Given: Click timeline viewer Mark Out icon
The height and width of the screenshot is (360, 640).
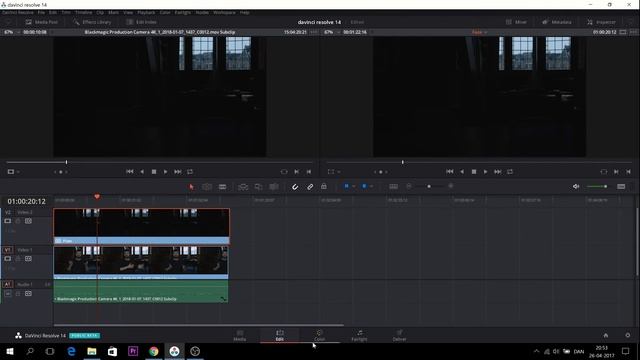Looking at the screenshot, I should tap(629, 172).
